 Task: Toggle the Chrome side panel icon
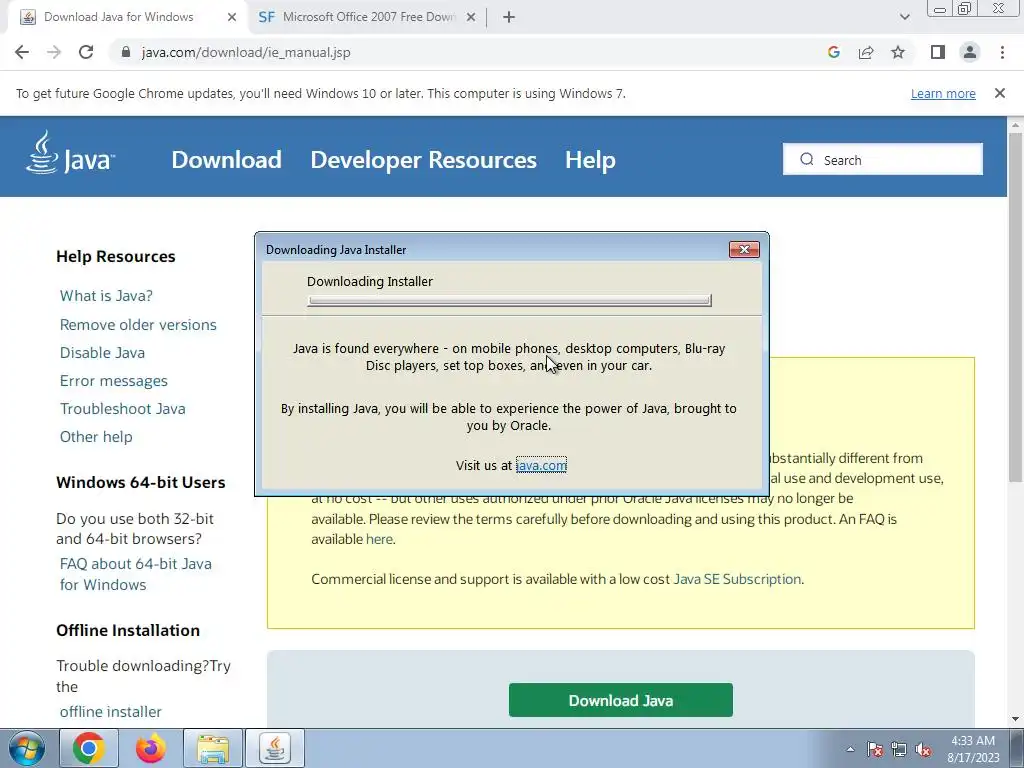(x=938, y=52)
